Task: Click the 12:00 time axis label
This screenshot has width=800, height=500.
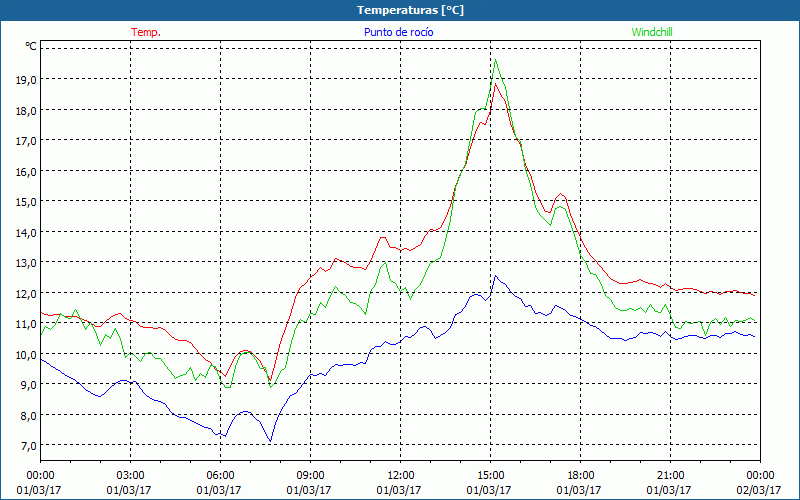Action: pyautogui.click(x=401, y=476)
